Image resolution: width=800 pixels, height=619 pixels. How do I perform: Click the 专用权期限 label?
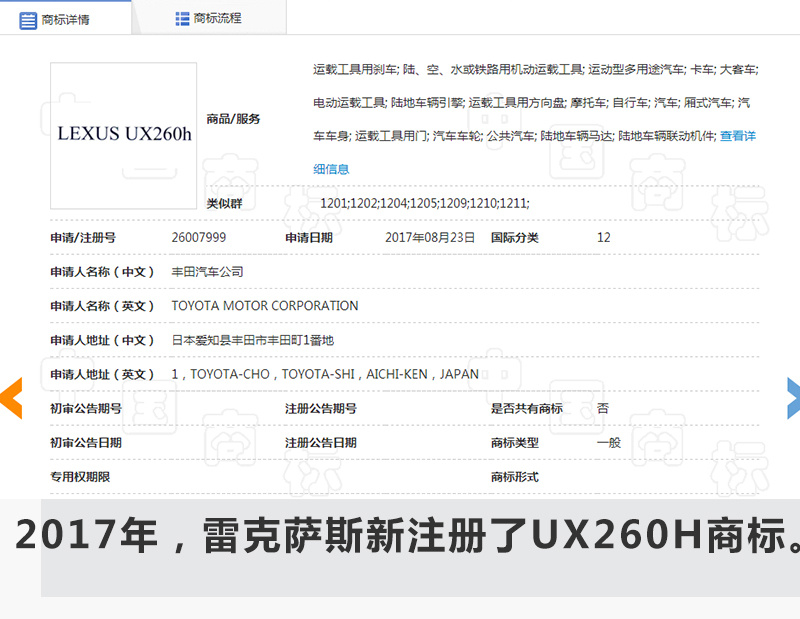click(80, 477)
